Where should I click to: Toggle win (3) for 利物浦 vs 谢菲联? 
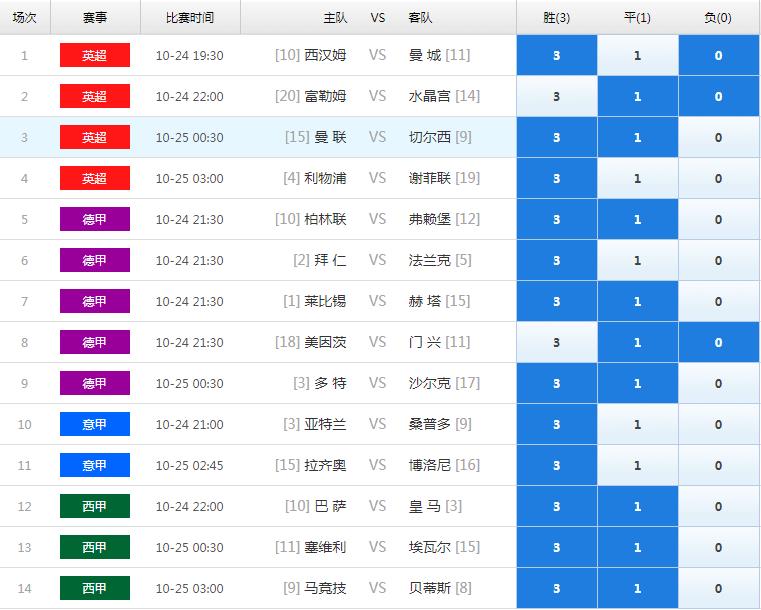(x=557, y=178)
